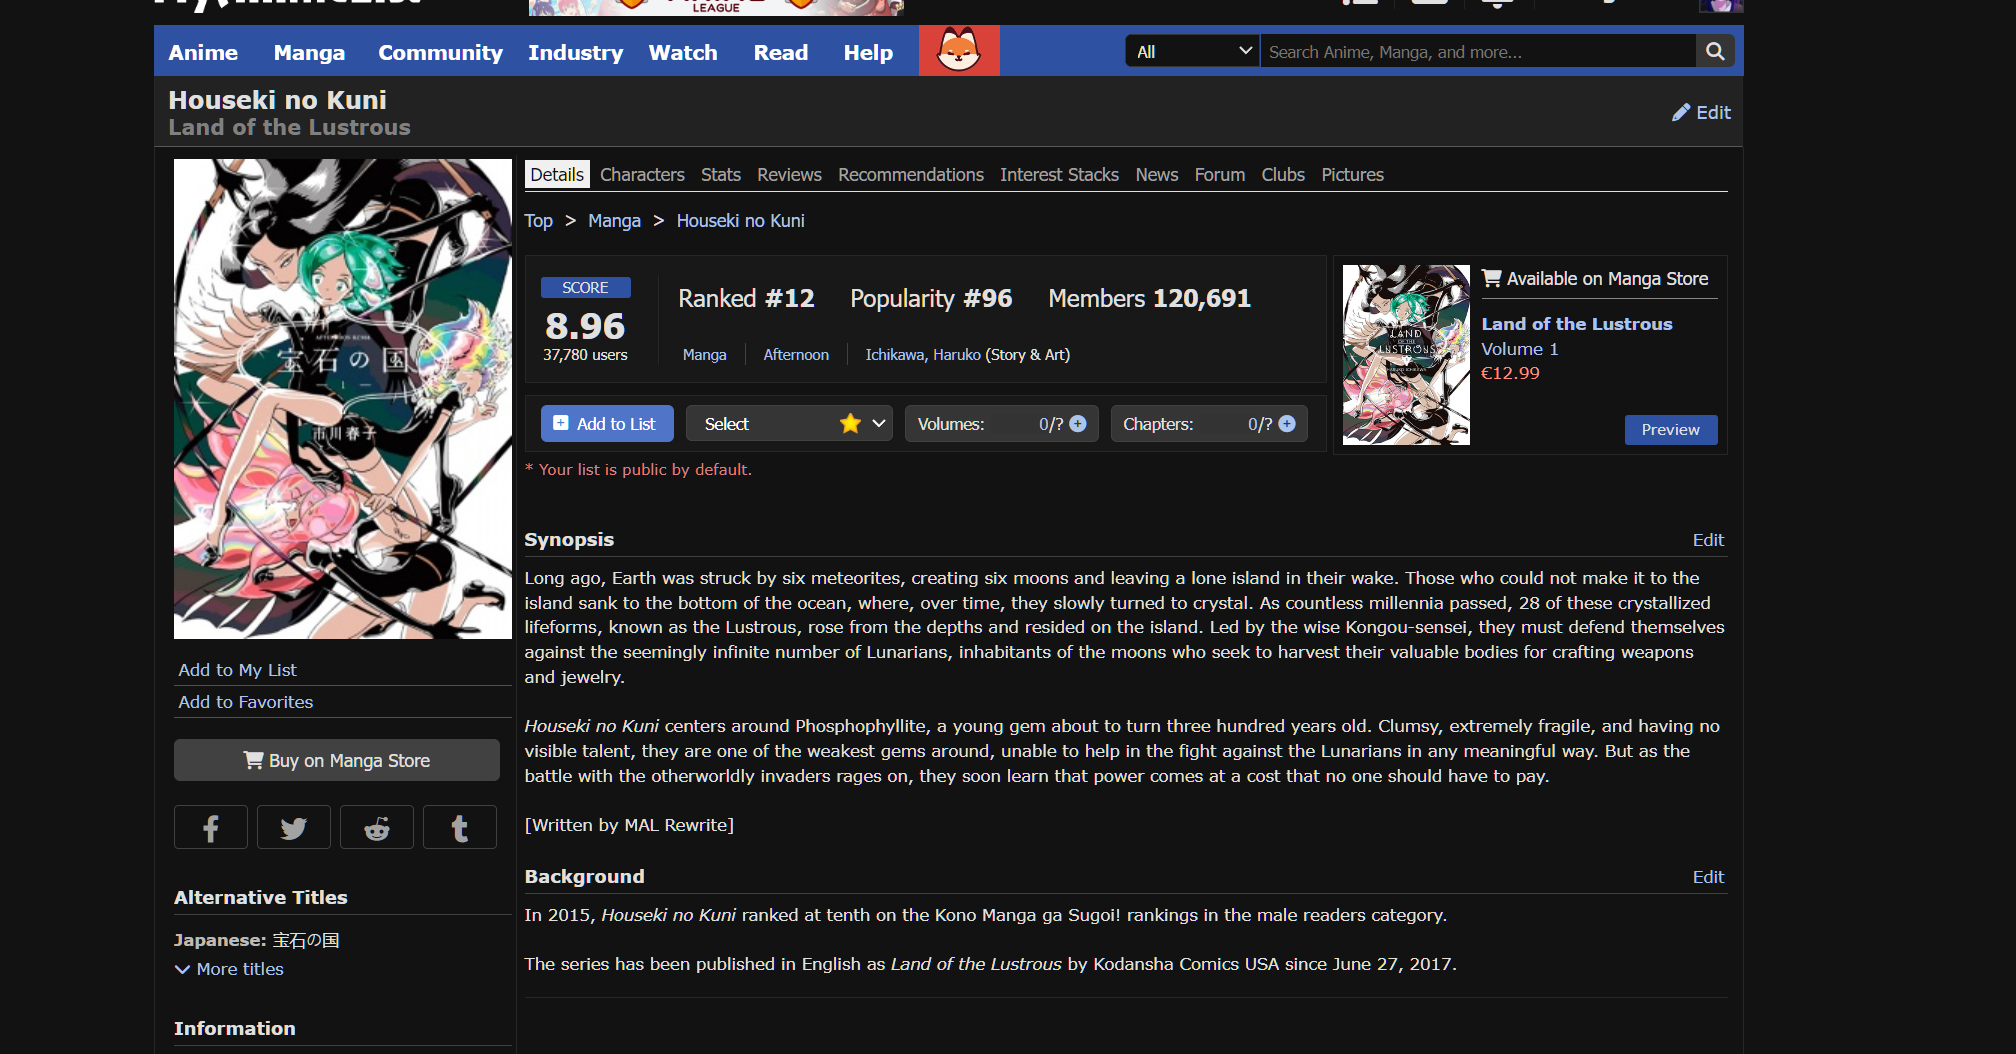Open Land of the Lustrous store link
Screen dimensions: 2016x1054
pos(1577,324)
